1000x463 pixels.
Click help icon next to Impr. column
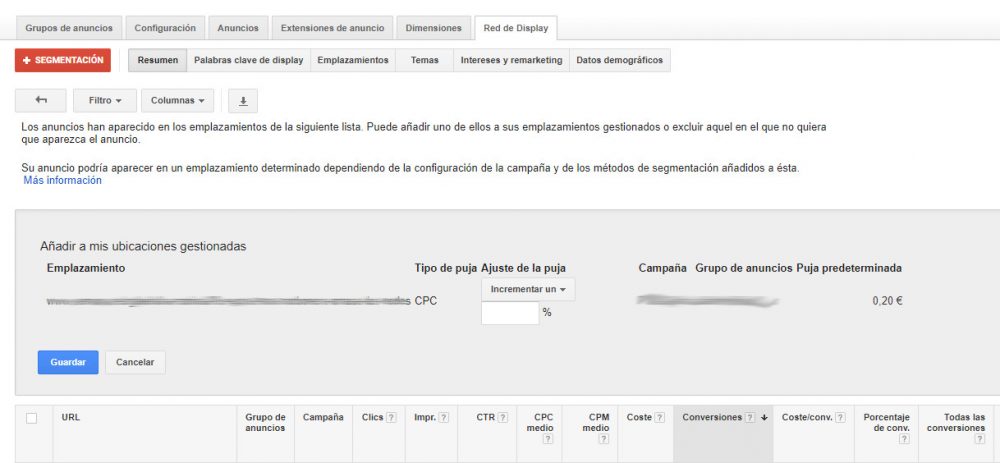click(443, 417)
